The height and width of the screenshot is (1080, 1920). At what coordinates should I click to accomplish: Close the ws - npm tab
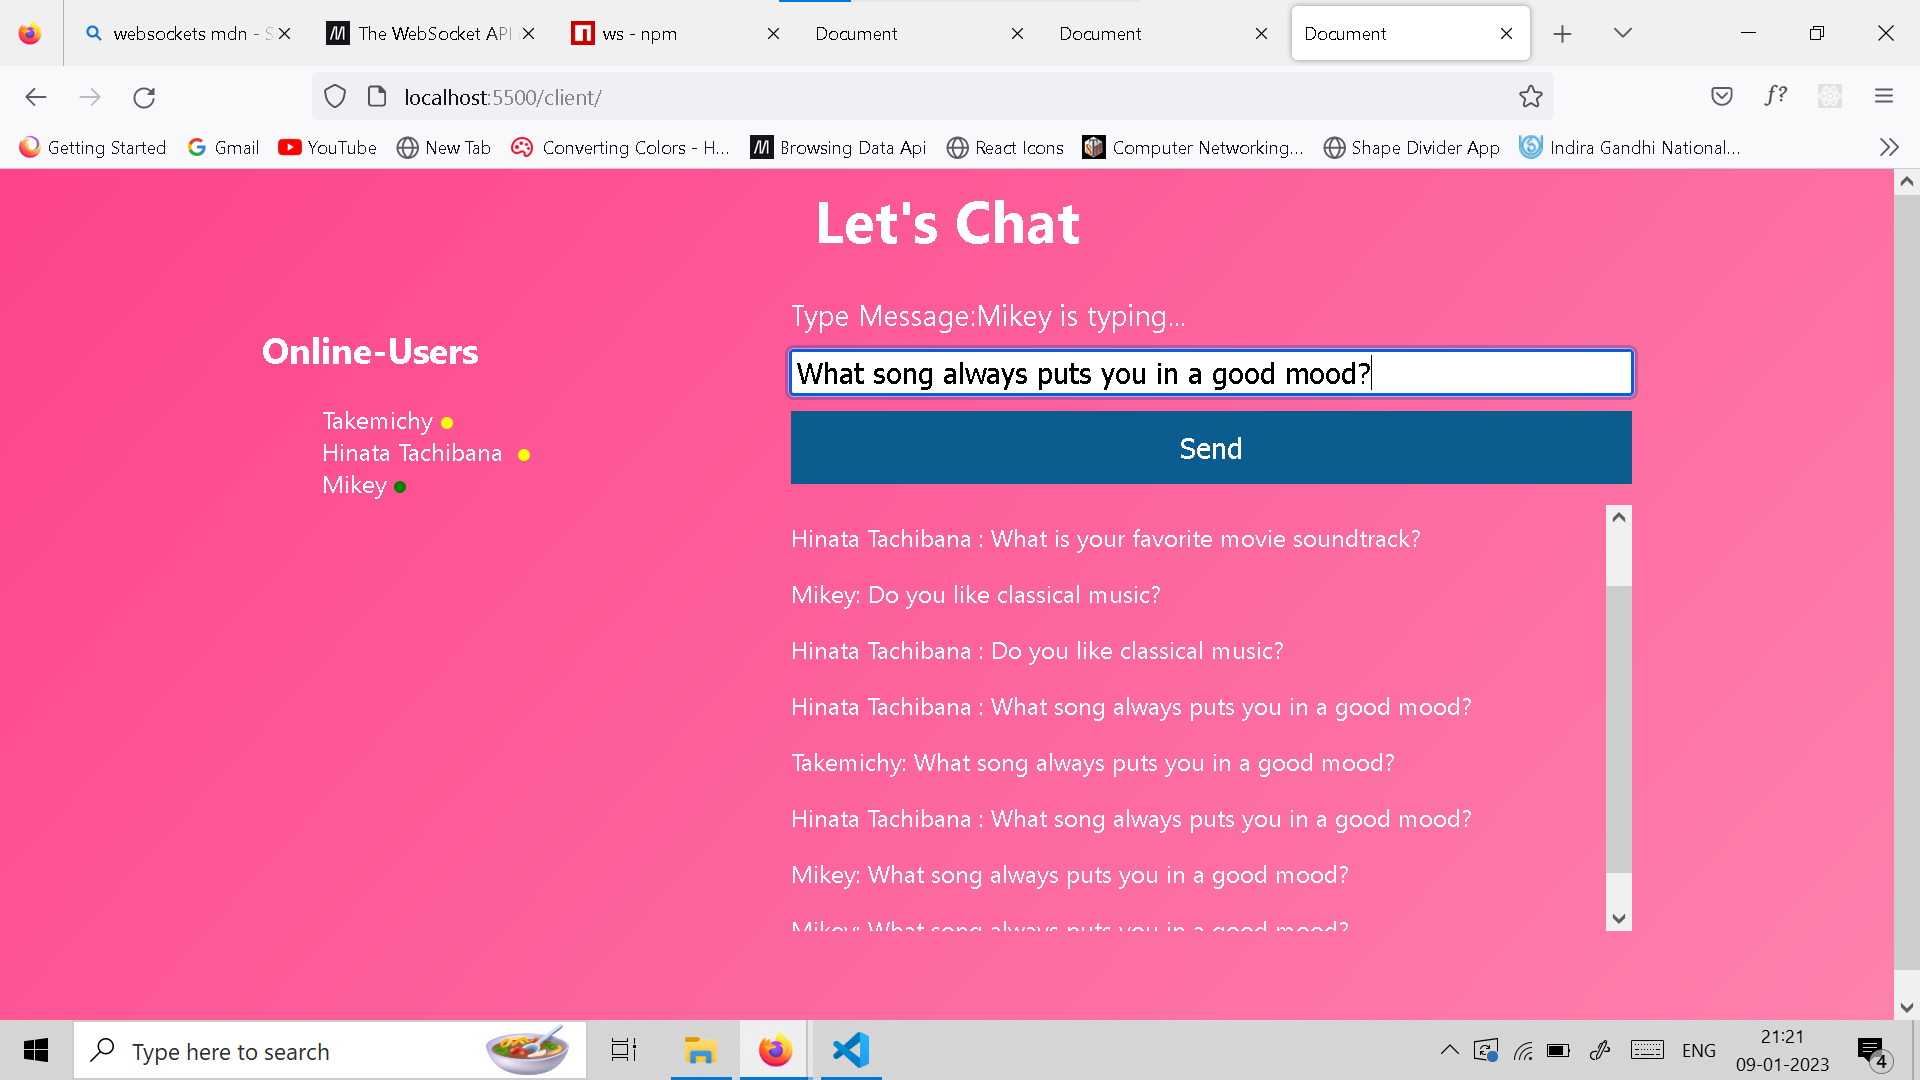(773, 34)
